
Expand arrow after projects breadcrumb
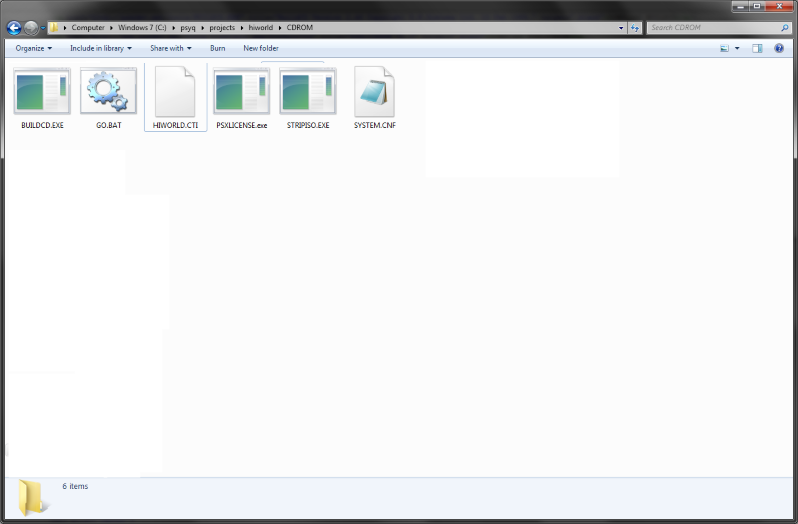[242, 28]
